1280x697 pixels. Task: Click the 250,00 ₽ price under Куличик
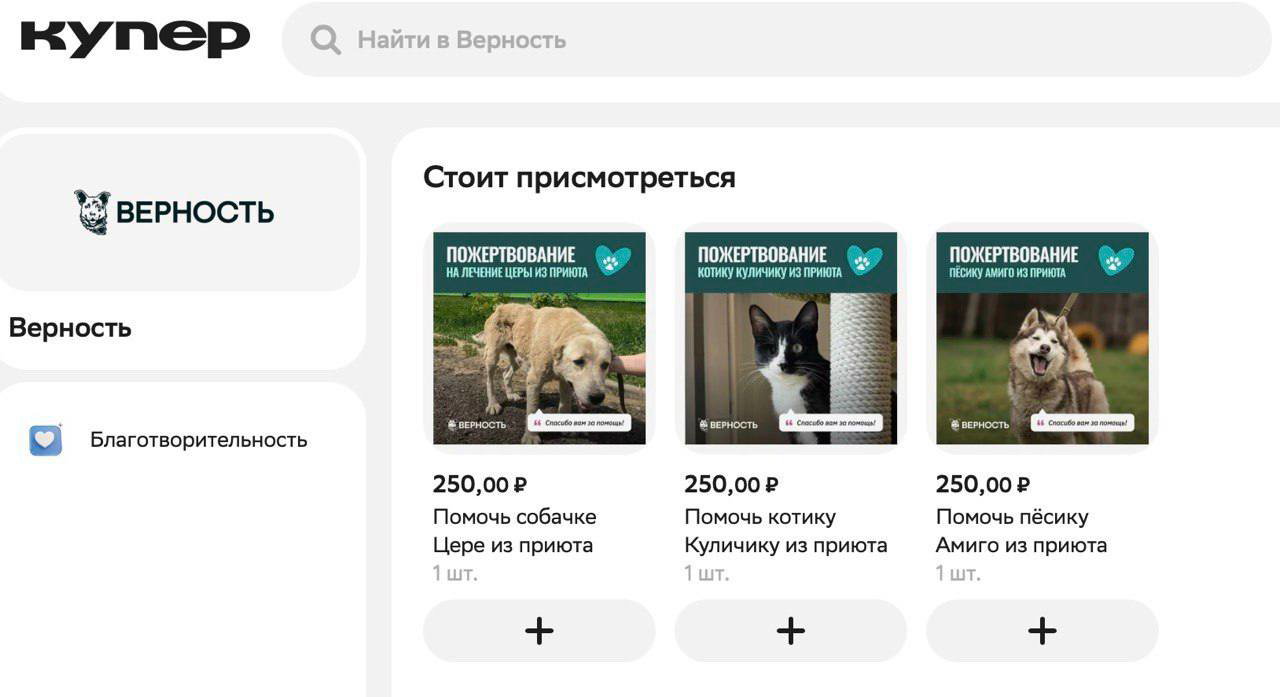click(x=731, y=485)
